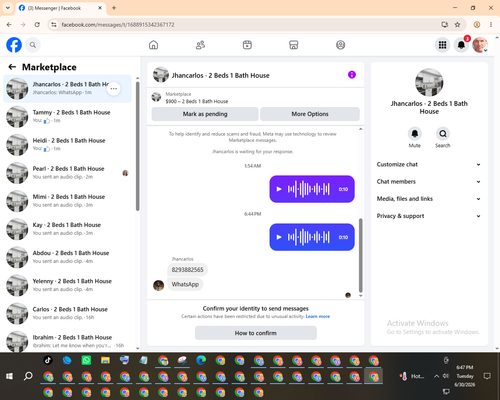The height and width of the screenshot is (400, 500).
Task: Open the browser three-dot menu
Action: [491, 25]
